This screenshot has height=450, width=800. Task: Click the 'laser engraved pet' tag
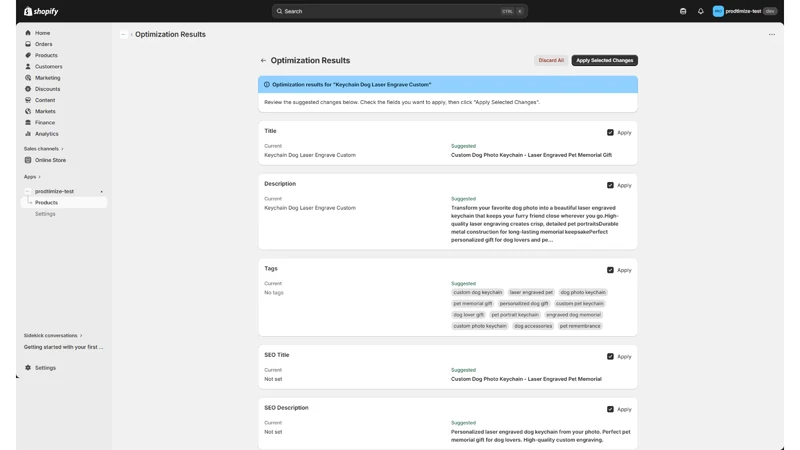point(531,292)
